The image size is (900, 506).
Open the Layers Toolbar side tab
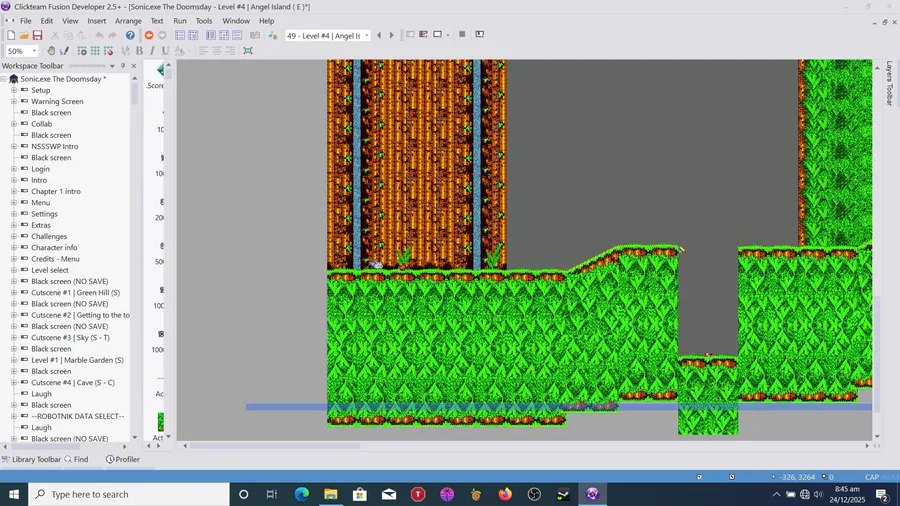889,83
